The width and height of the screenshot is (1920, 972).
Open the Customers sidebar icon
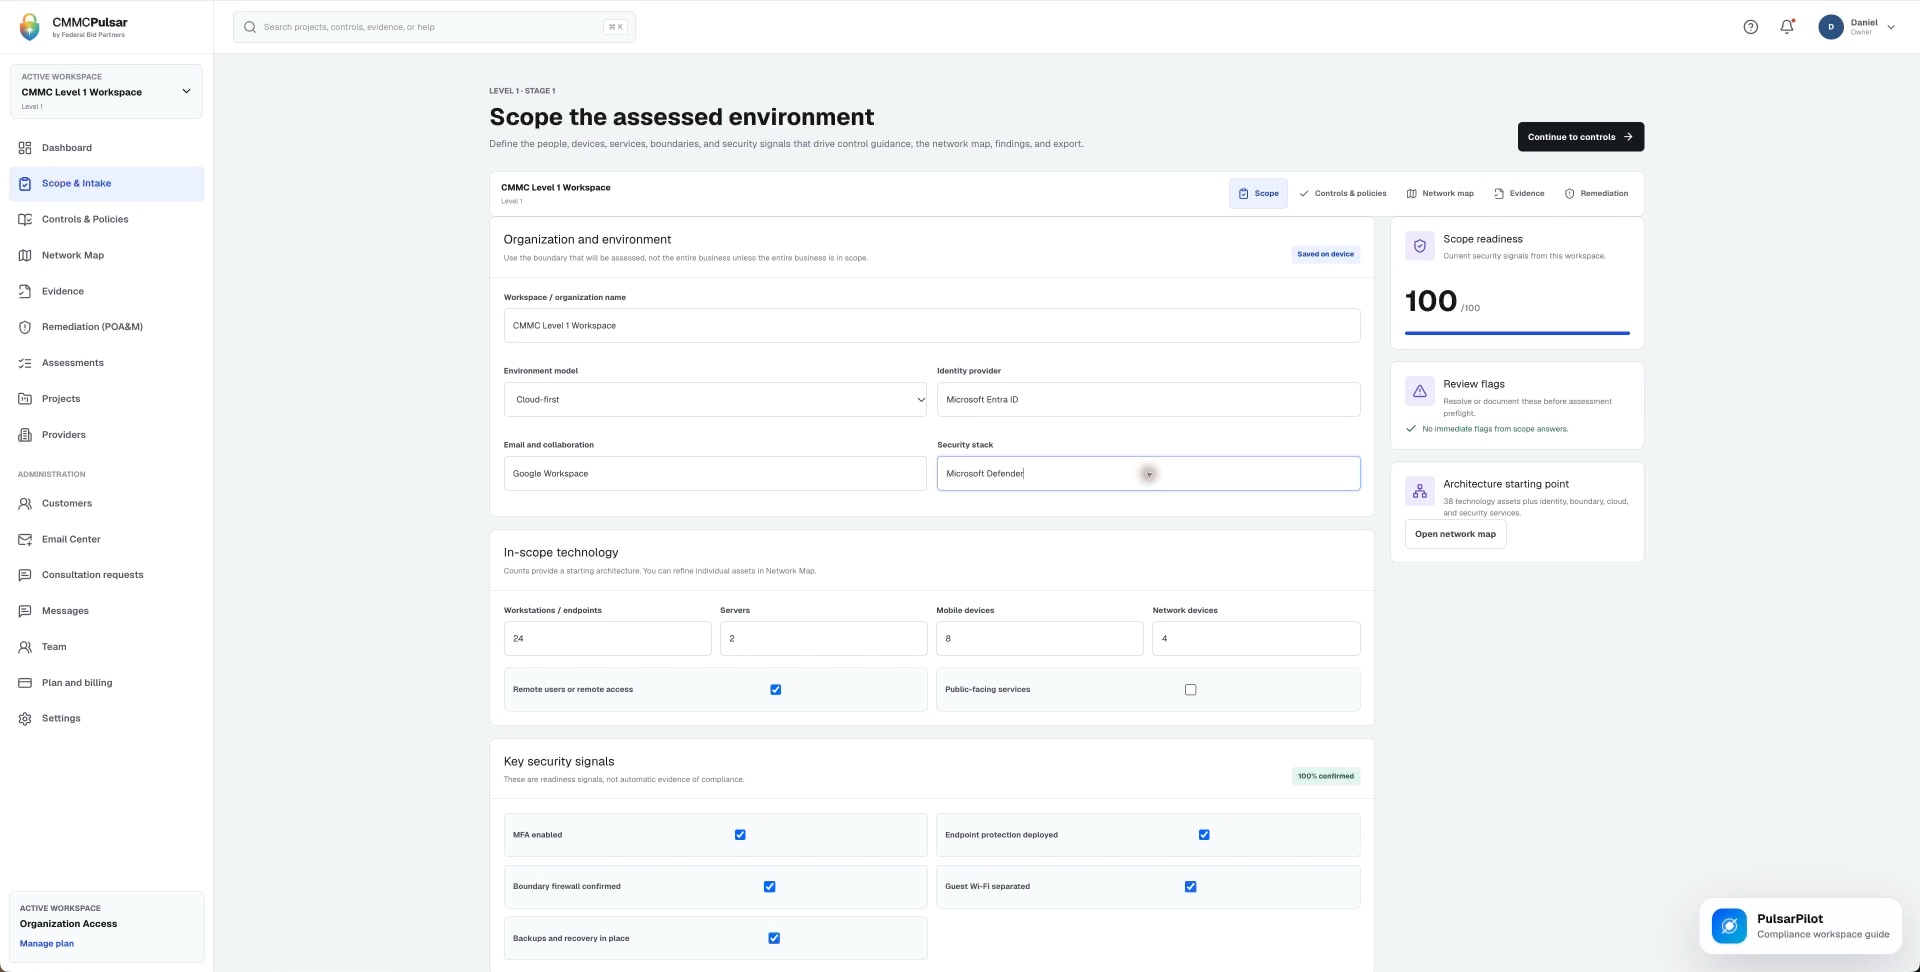25,504
